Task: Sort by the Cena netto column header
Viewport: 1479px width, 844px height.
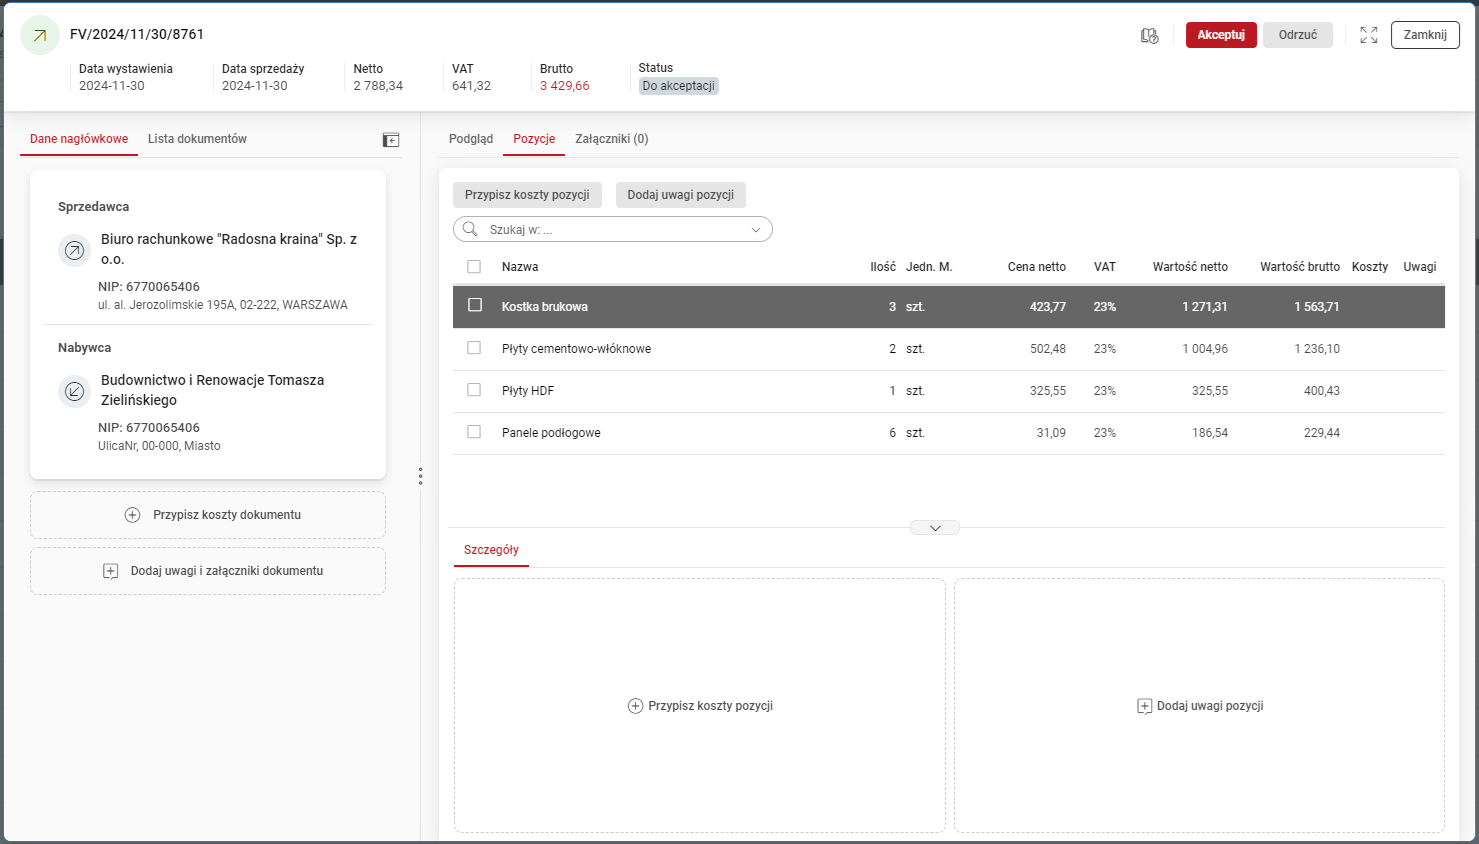Action: click(1037, 267)
